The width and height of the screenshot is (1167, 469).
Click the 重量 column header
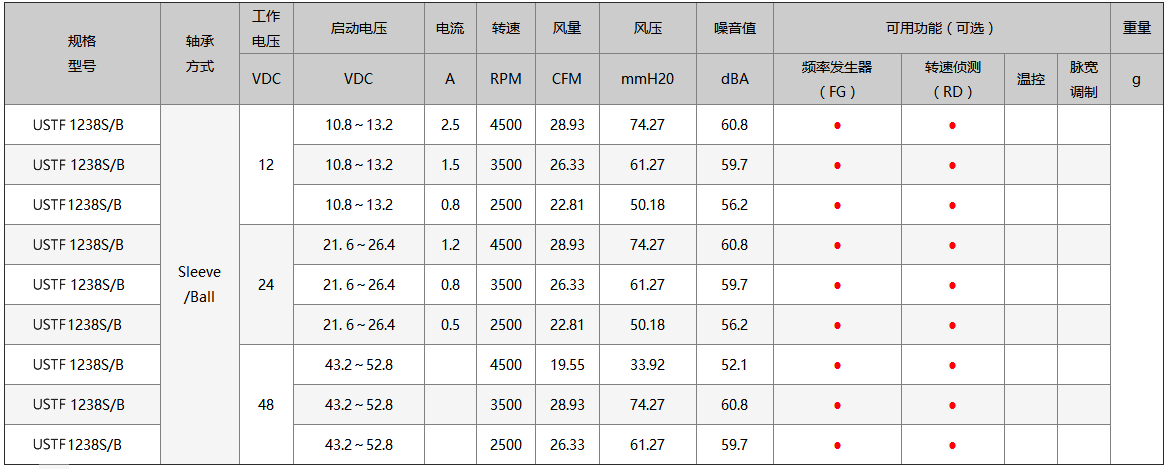tap(1137, 28)
